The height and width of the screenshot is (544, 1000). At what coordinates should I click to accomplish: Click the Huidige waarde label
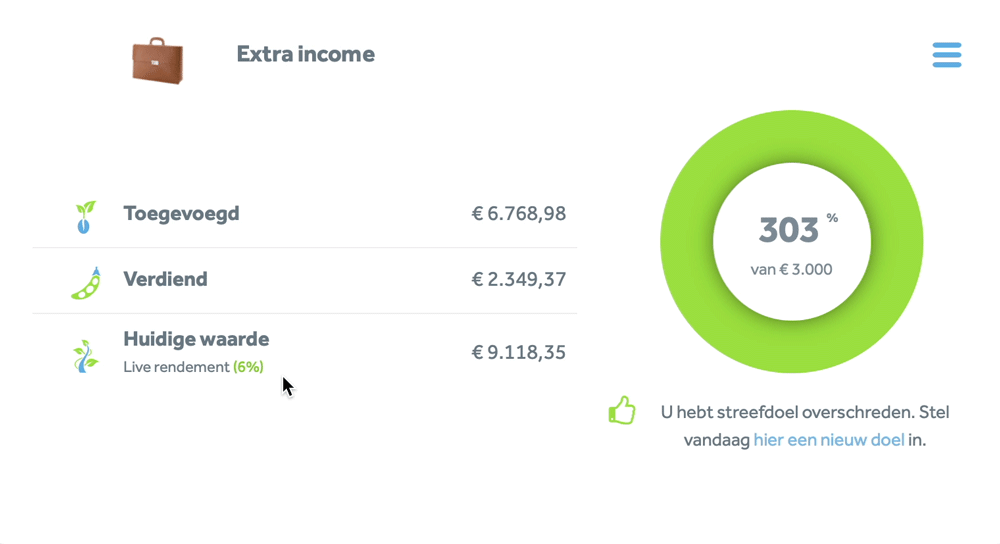(x=196, y=339)
